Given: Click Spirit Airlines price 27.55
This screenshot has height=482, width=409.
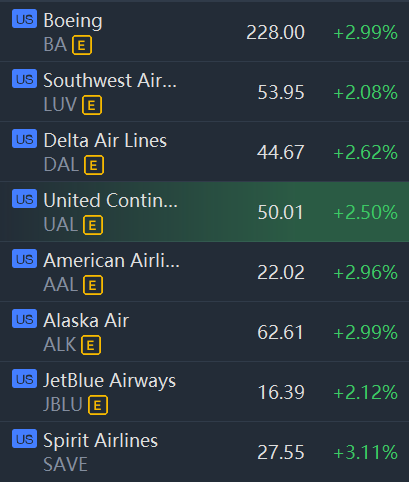Looking at the screenshot, I should point(281,452).
